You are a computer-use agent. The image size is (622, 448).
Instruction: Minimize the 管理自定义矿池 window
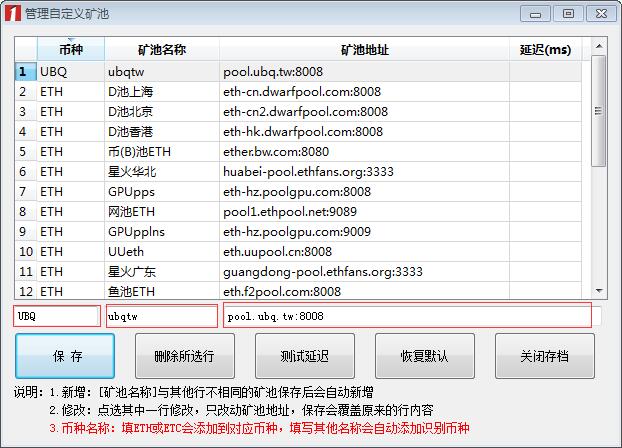point(536,14)
